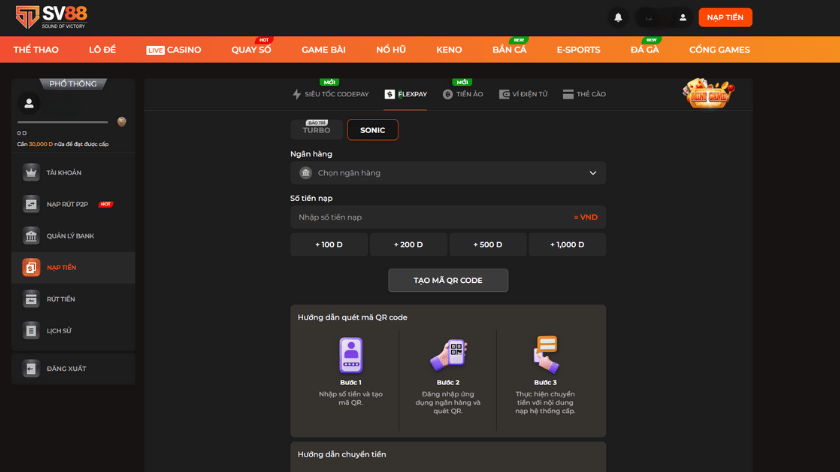Click the Quản Lý Bank icon
The image size is (840, 472).
pyautogui.click(x=31, y=236)
